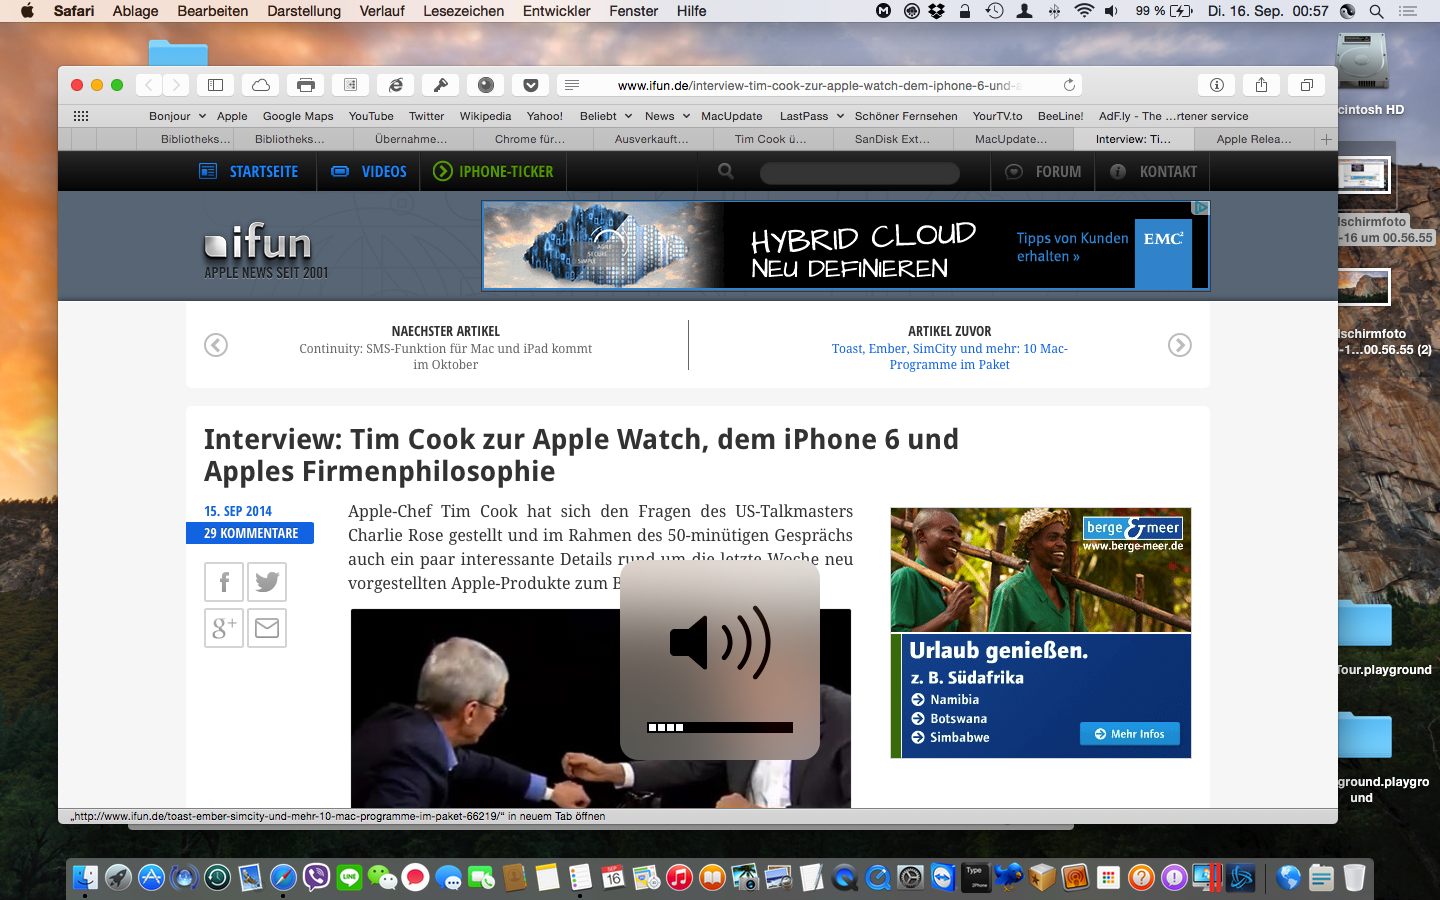The height and width of the screenshot is (900, 1440).
Task: Click the ifun site search field
Action: click(x=860, y=173)
